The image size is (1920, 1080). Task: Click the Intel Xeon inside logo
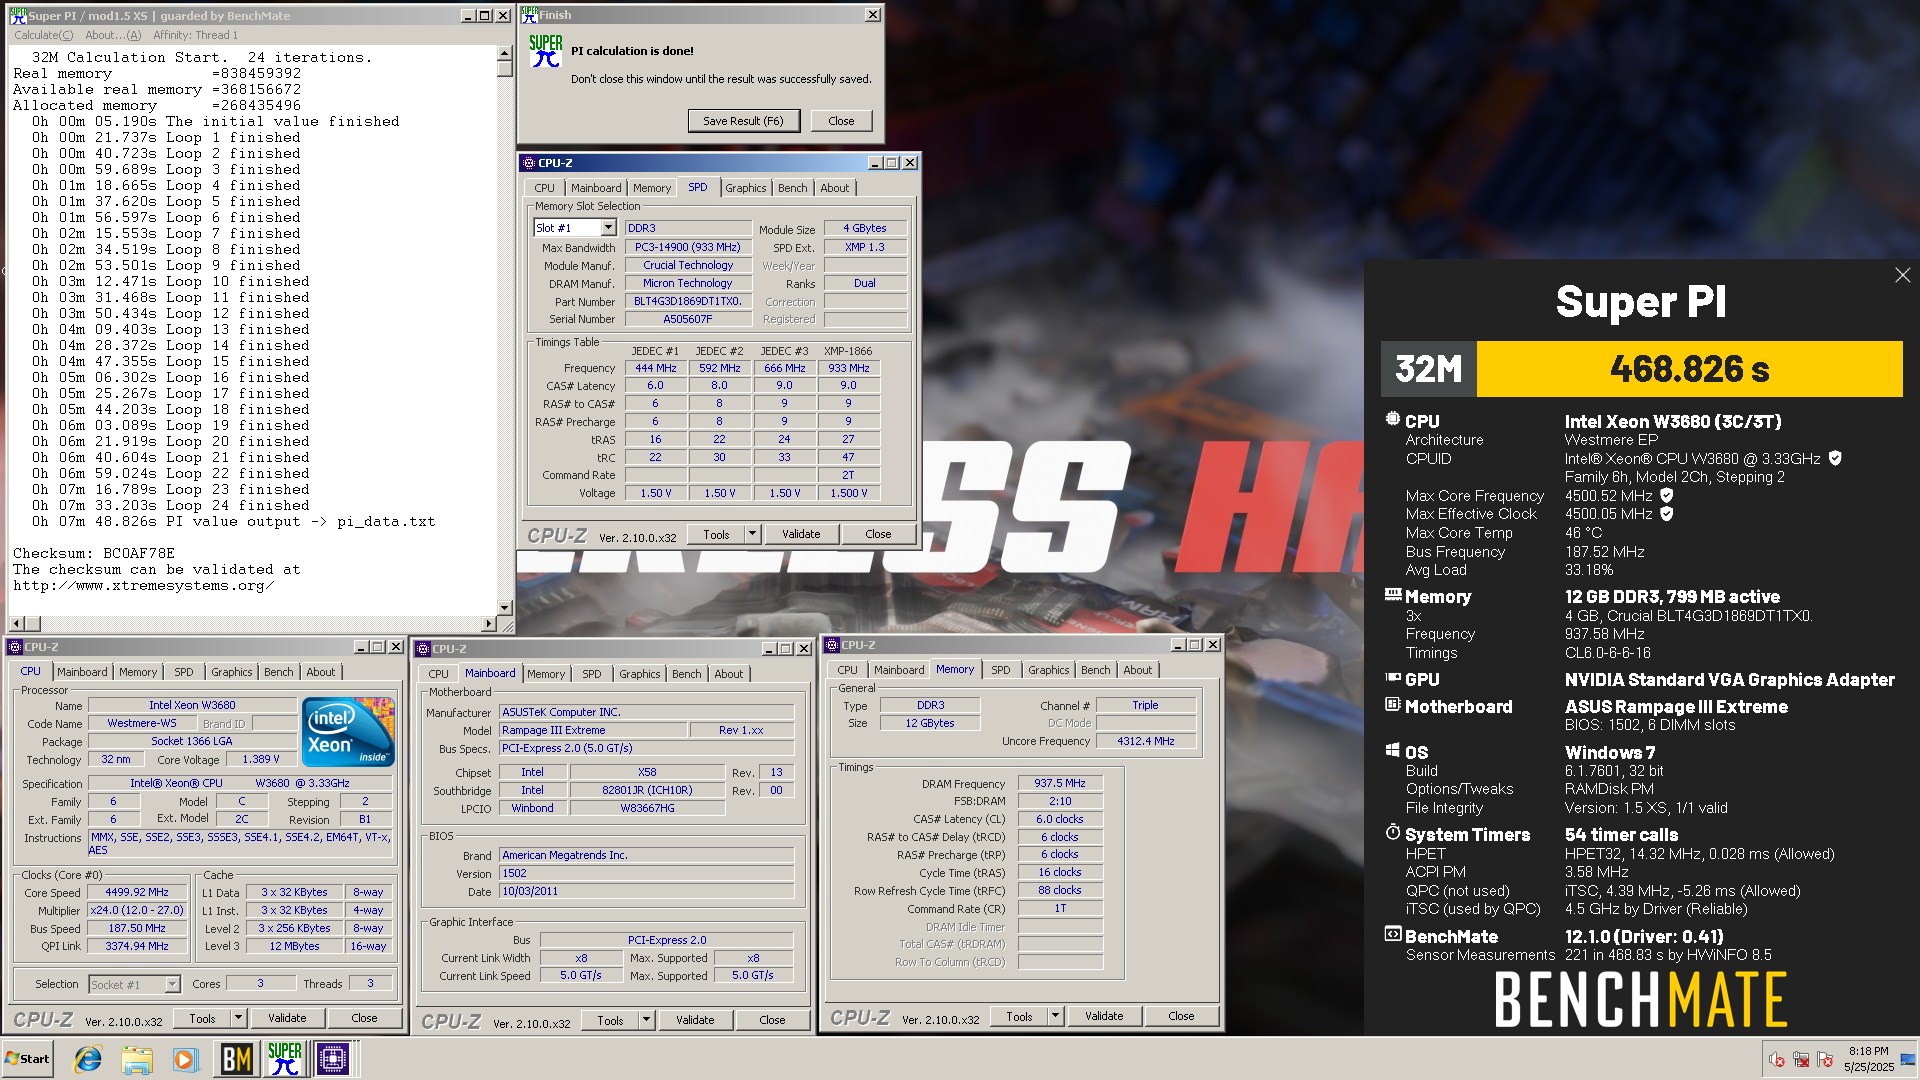coord(348,732)
